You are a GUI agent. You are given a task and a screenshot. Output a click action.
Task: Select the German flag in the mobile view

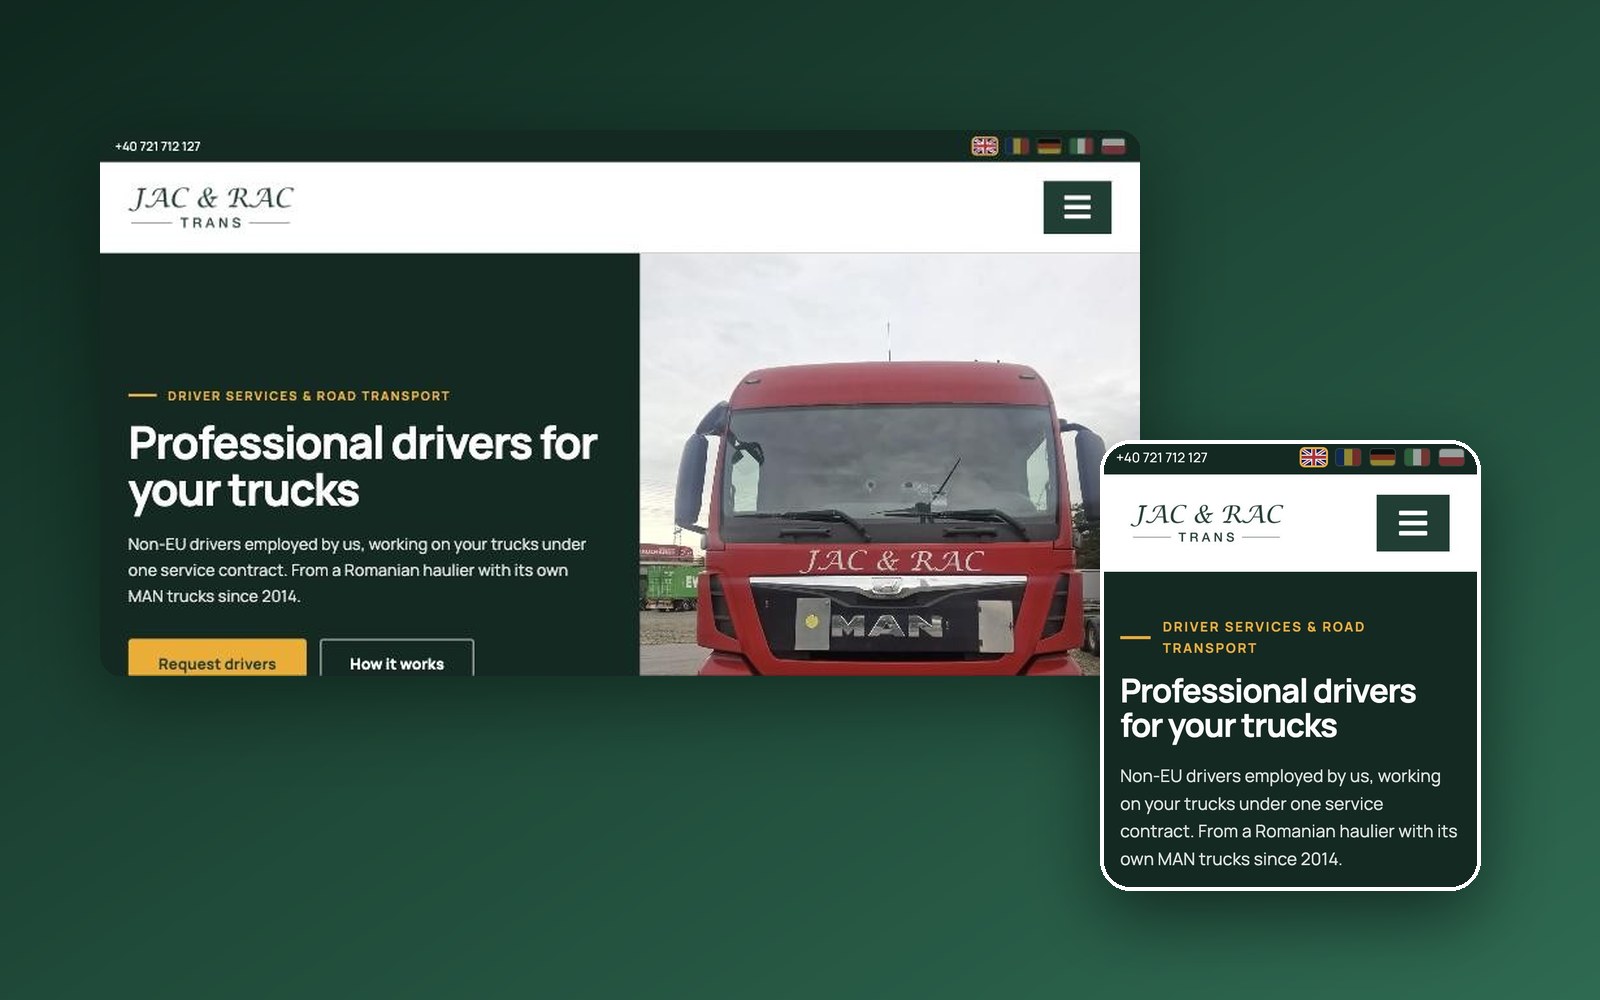tap(1382, 457)
